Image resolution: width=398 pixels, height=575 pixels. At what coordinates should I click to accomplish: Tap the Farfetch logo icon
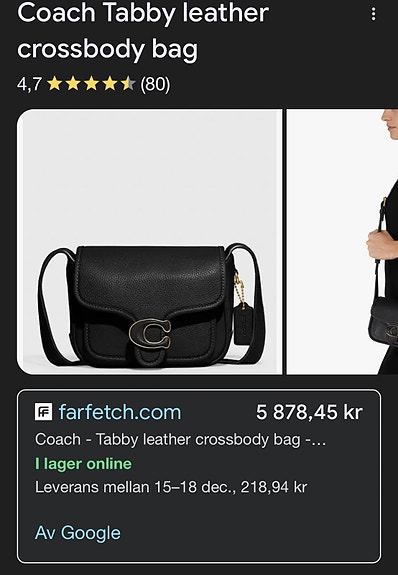[x=43, y=411]
